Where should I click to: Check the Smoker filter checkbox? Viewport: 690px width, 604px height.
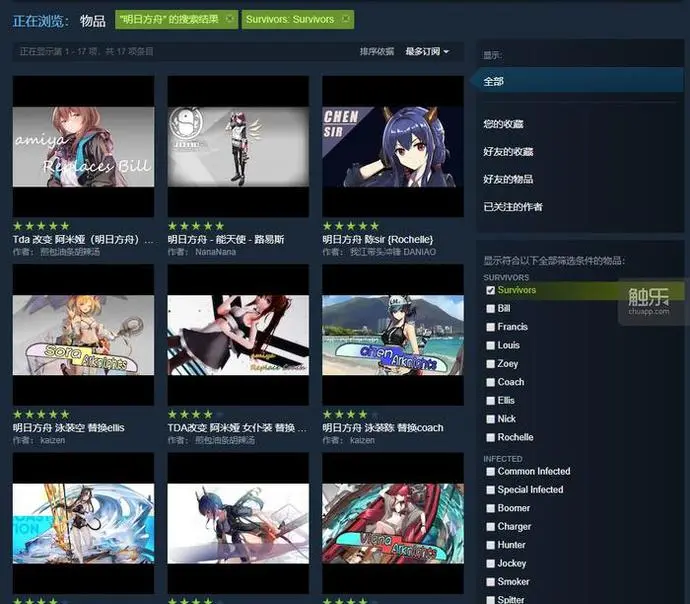pyautogui.click(x=490, y=582)
